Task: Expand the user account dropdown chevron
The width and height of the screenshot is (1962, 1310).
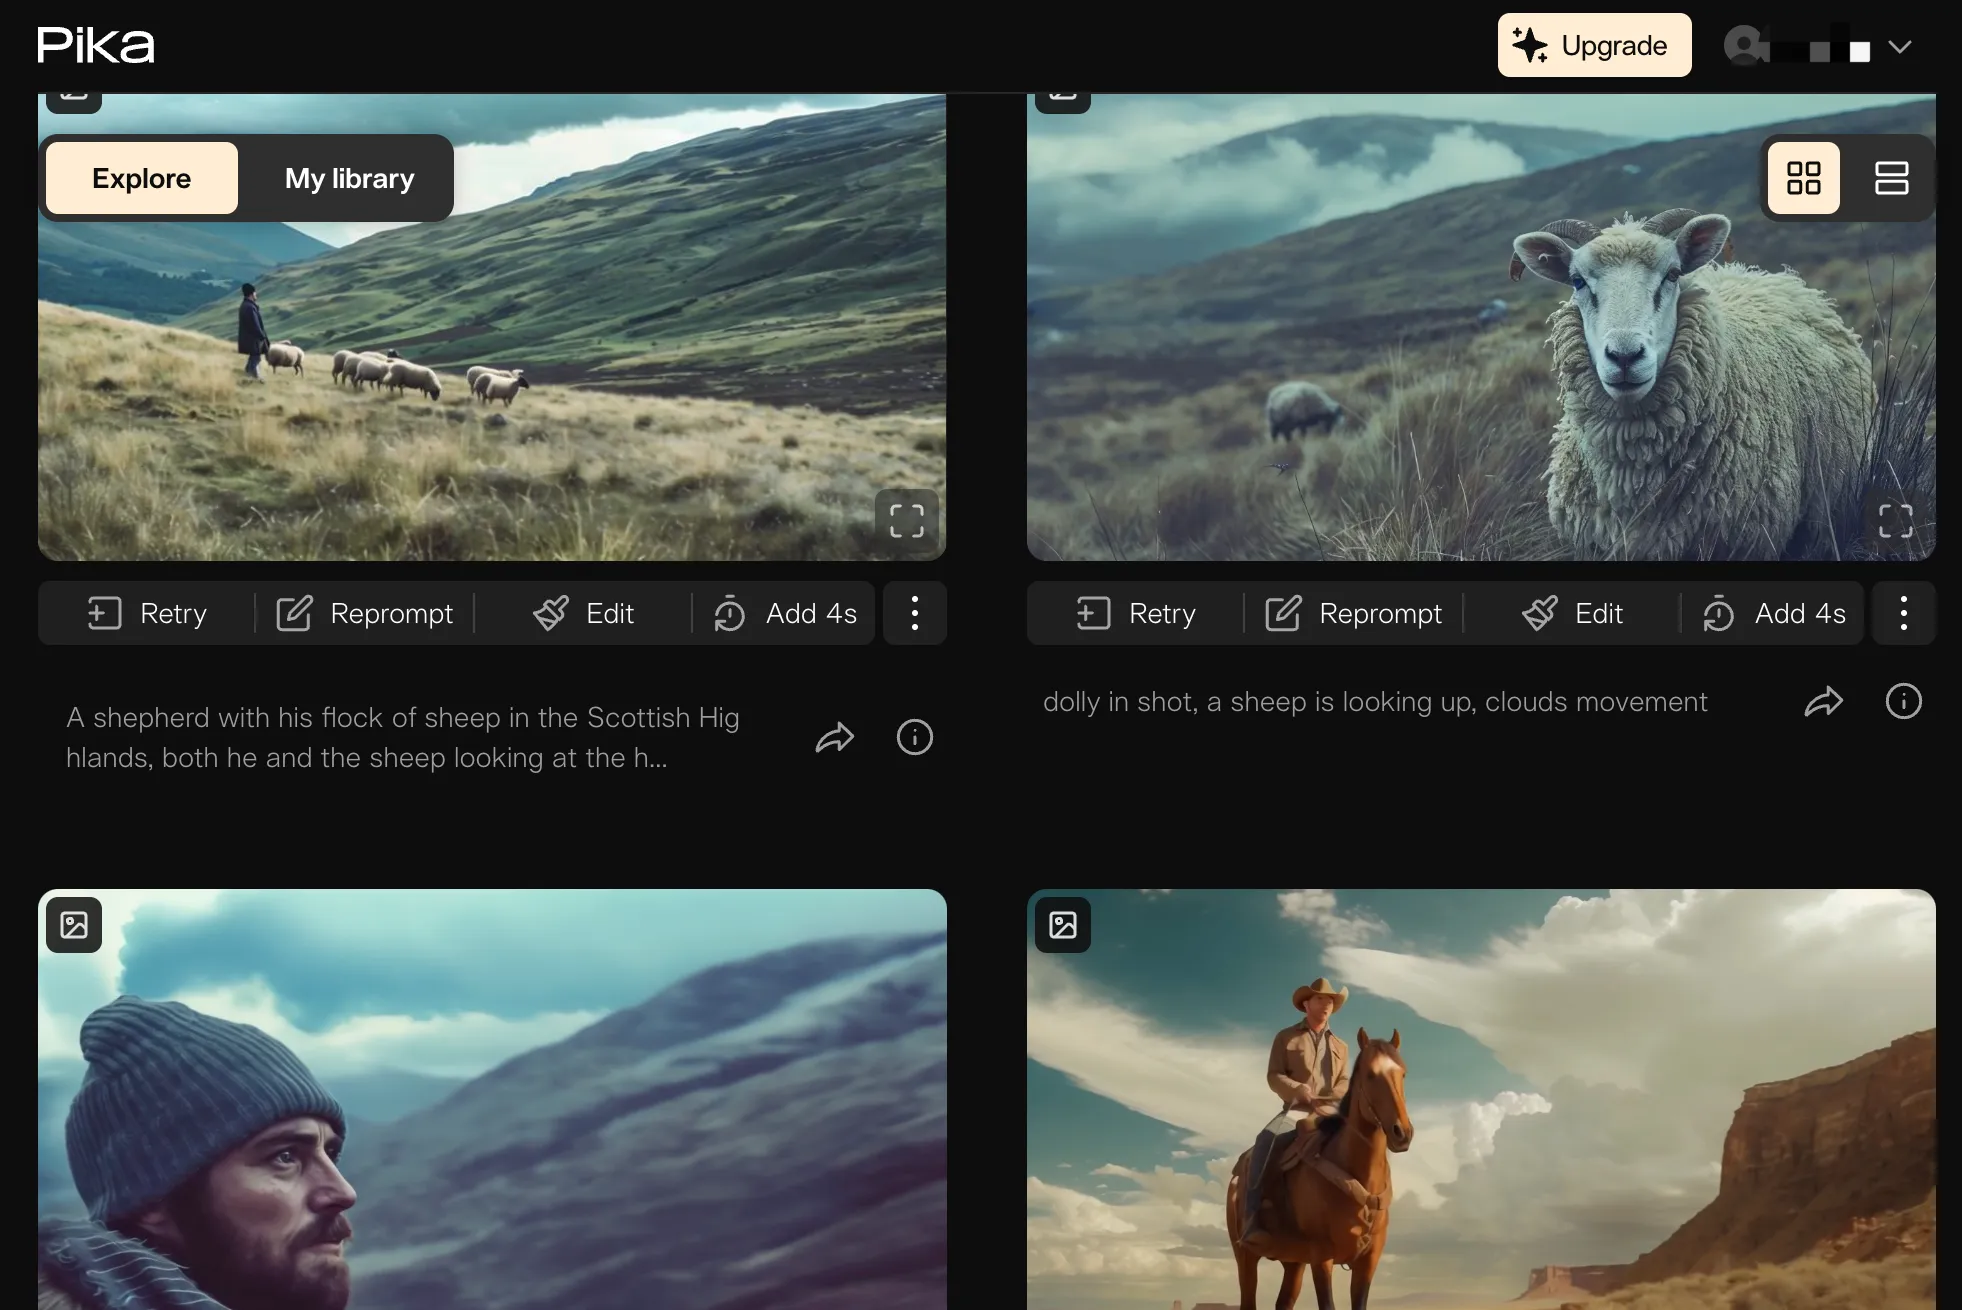Action: 1899,47
